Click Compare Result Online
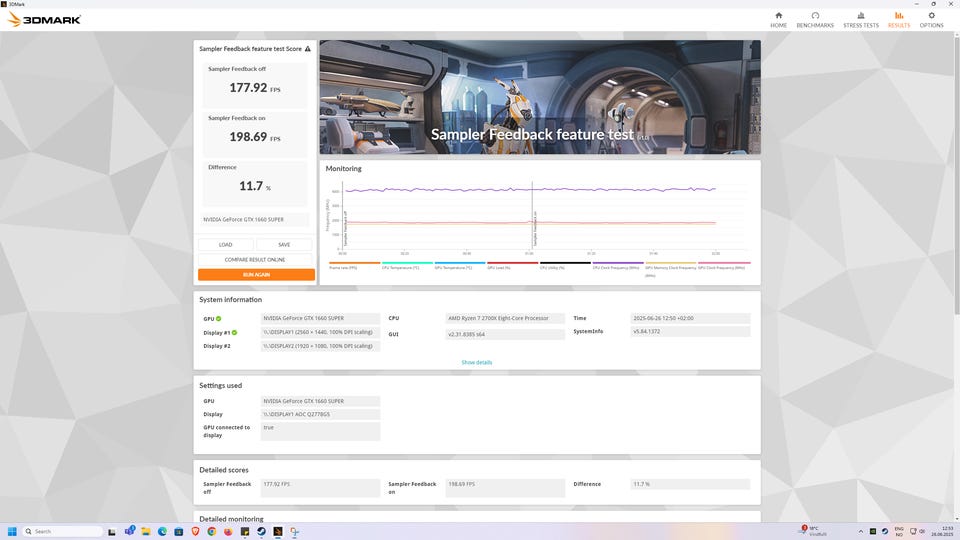The width and height of the screenshot is (960, 540). pos(255,259)
